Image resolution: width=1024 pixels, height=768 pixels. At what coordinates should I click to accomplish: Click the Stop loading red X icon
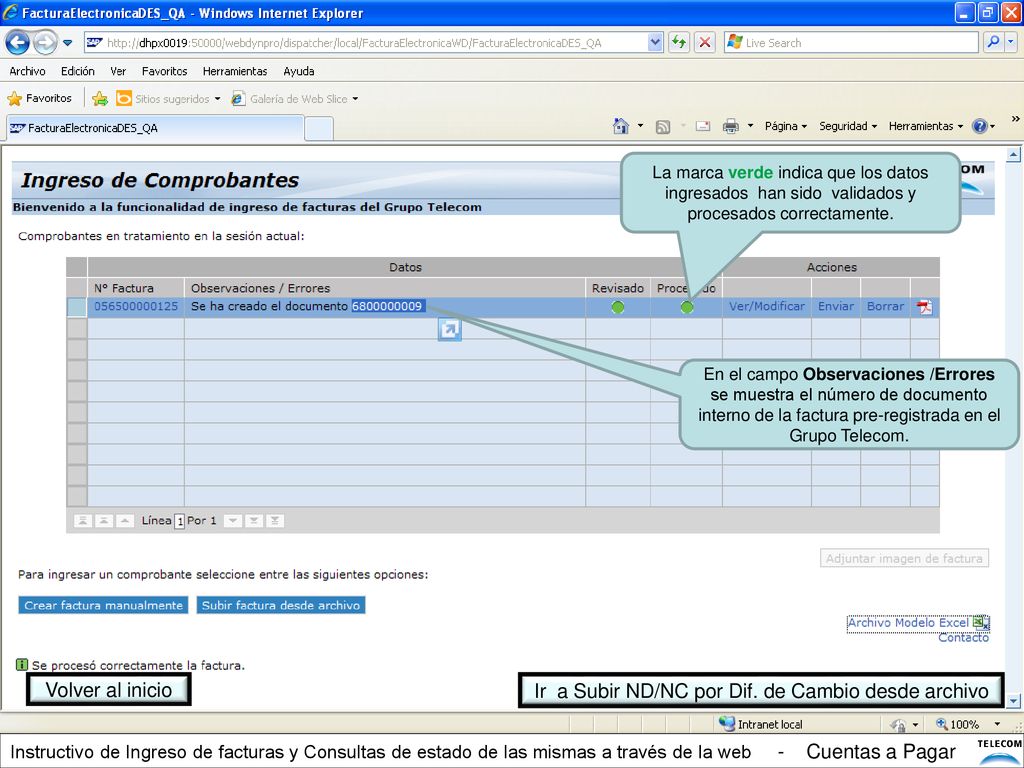[705, 43]
